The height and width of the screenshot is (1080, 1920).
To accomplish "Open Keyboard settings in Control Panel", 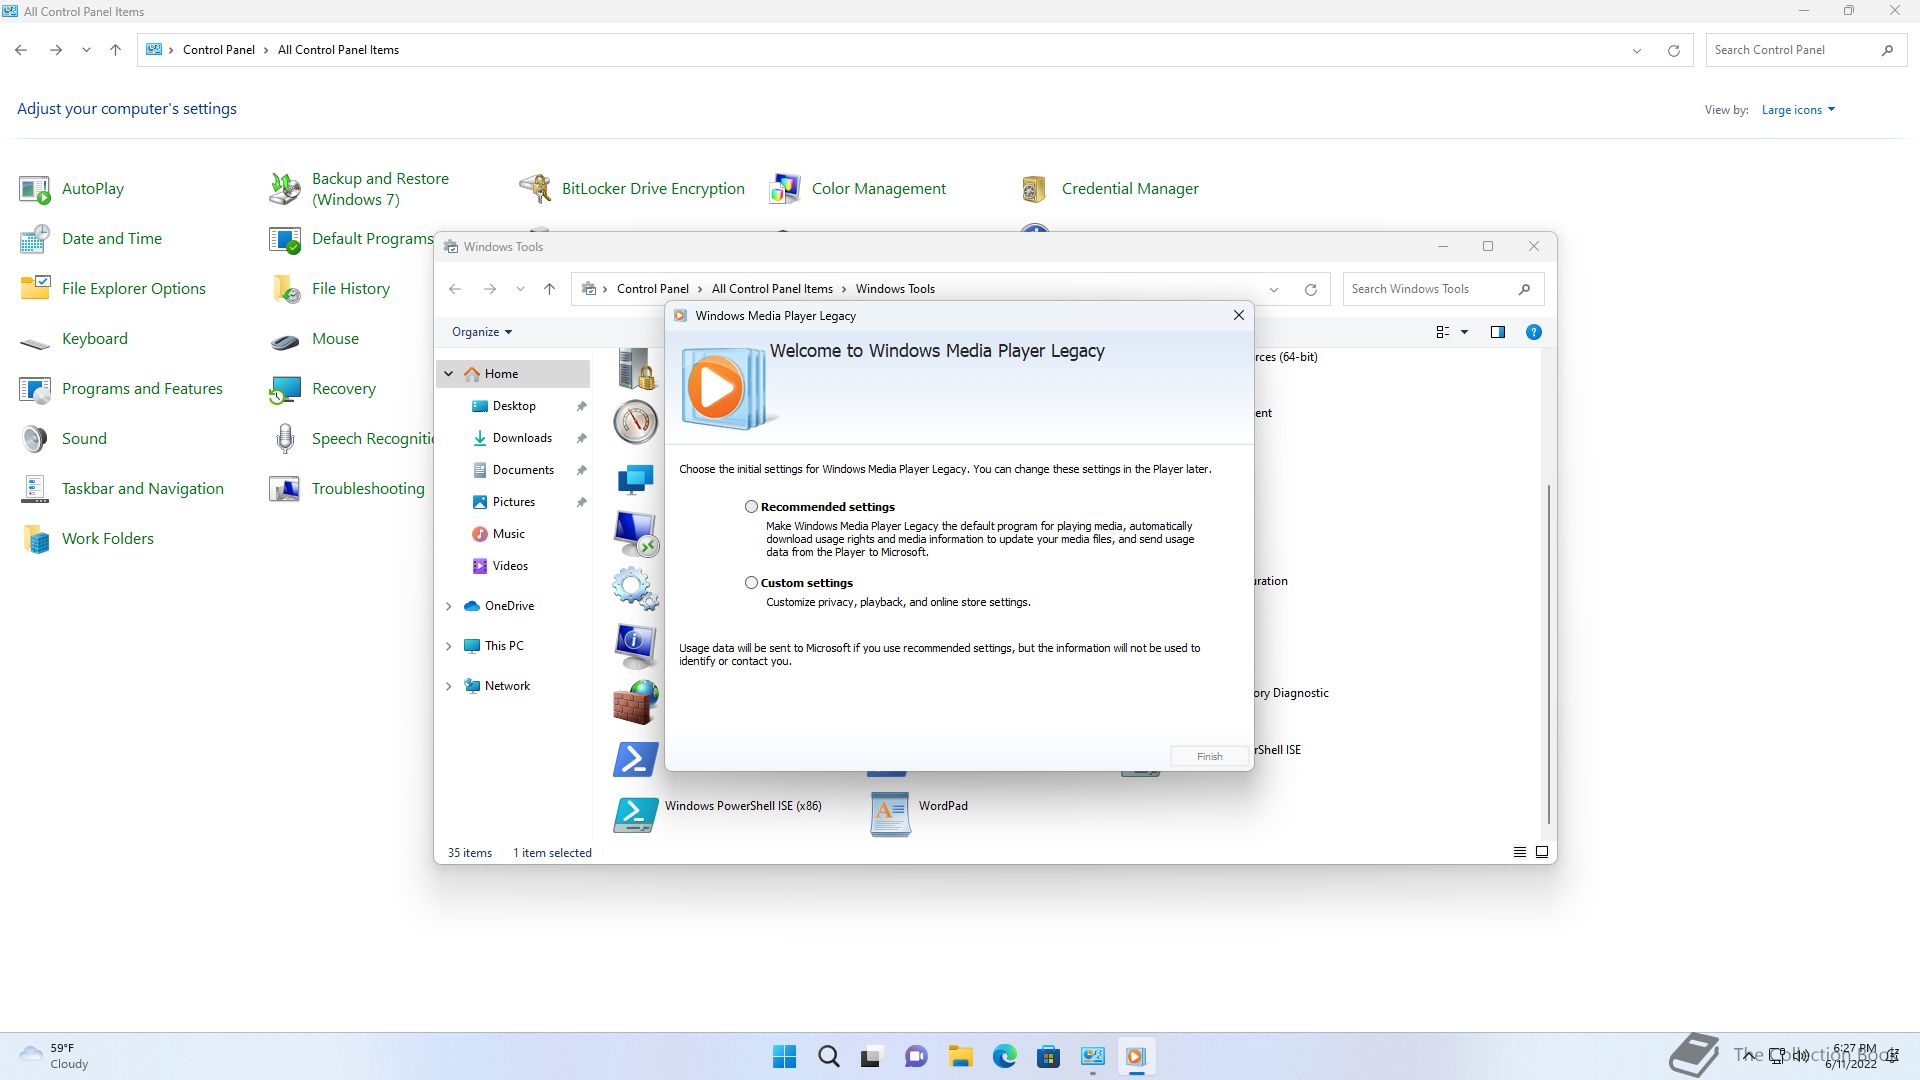I will [x=74, y=338].
